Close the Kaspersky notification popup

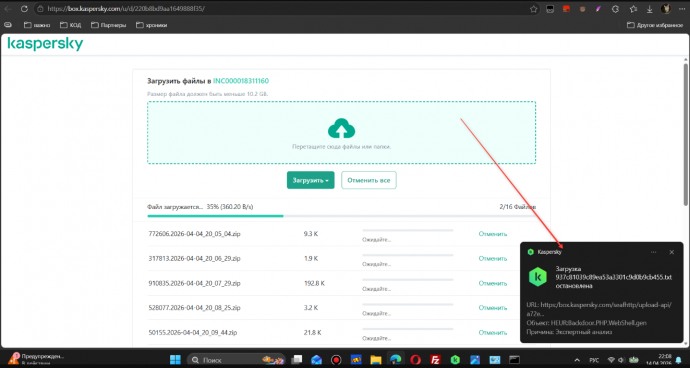pyautogui.click(x=672, y=252)
